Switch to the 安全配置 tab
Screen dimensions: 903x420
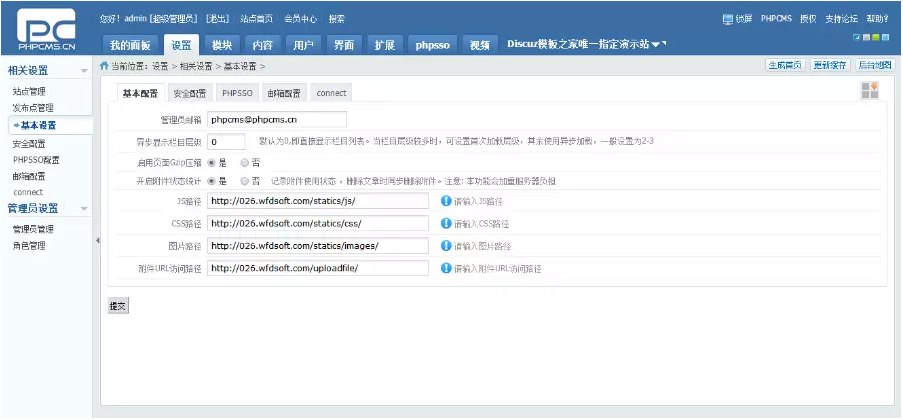[189, 93]
